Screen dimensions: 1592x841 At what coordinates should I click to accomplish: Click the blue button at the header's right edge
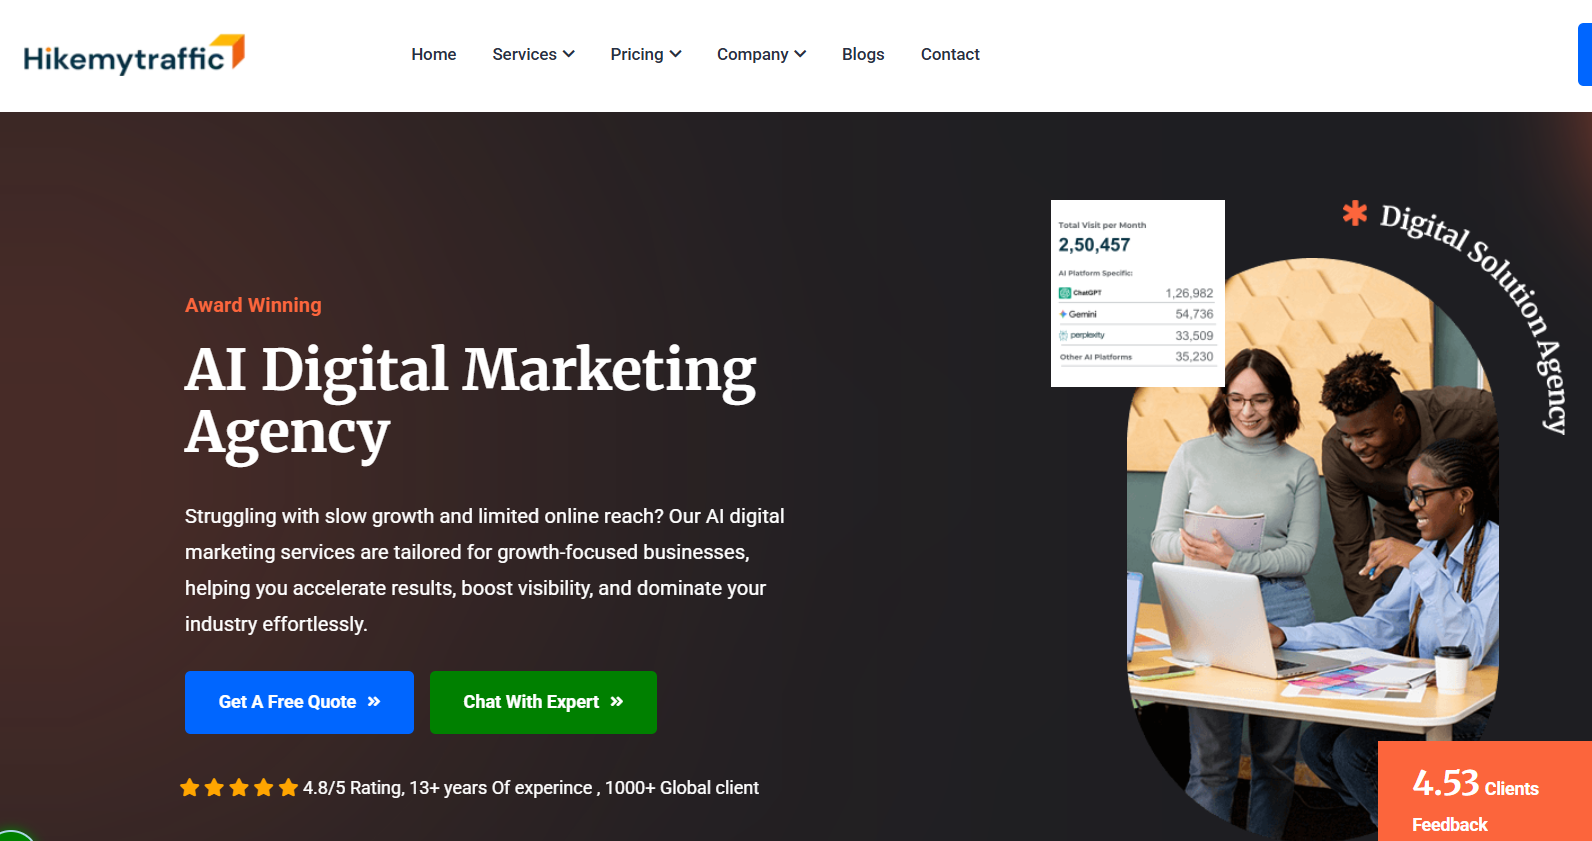pos(1585,55)
